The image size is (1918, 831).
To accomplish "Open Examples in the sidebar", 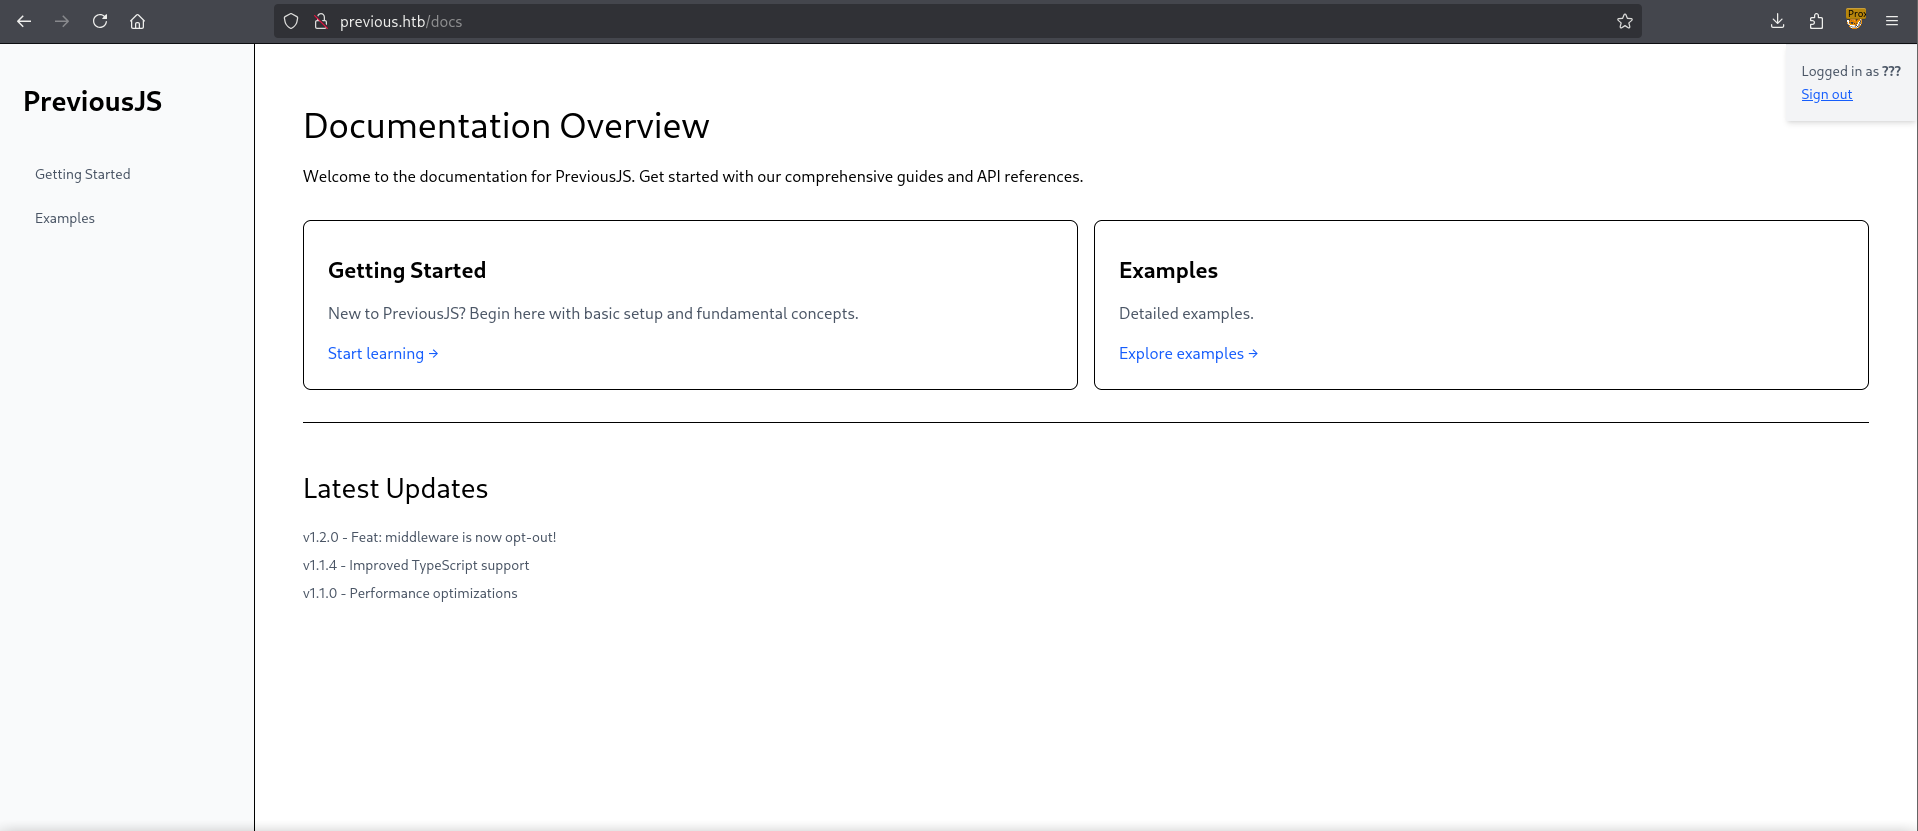I will coord(65,218).
